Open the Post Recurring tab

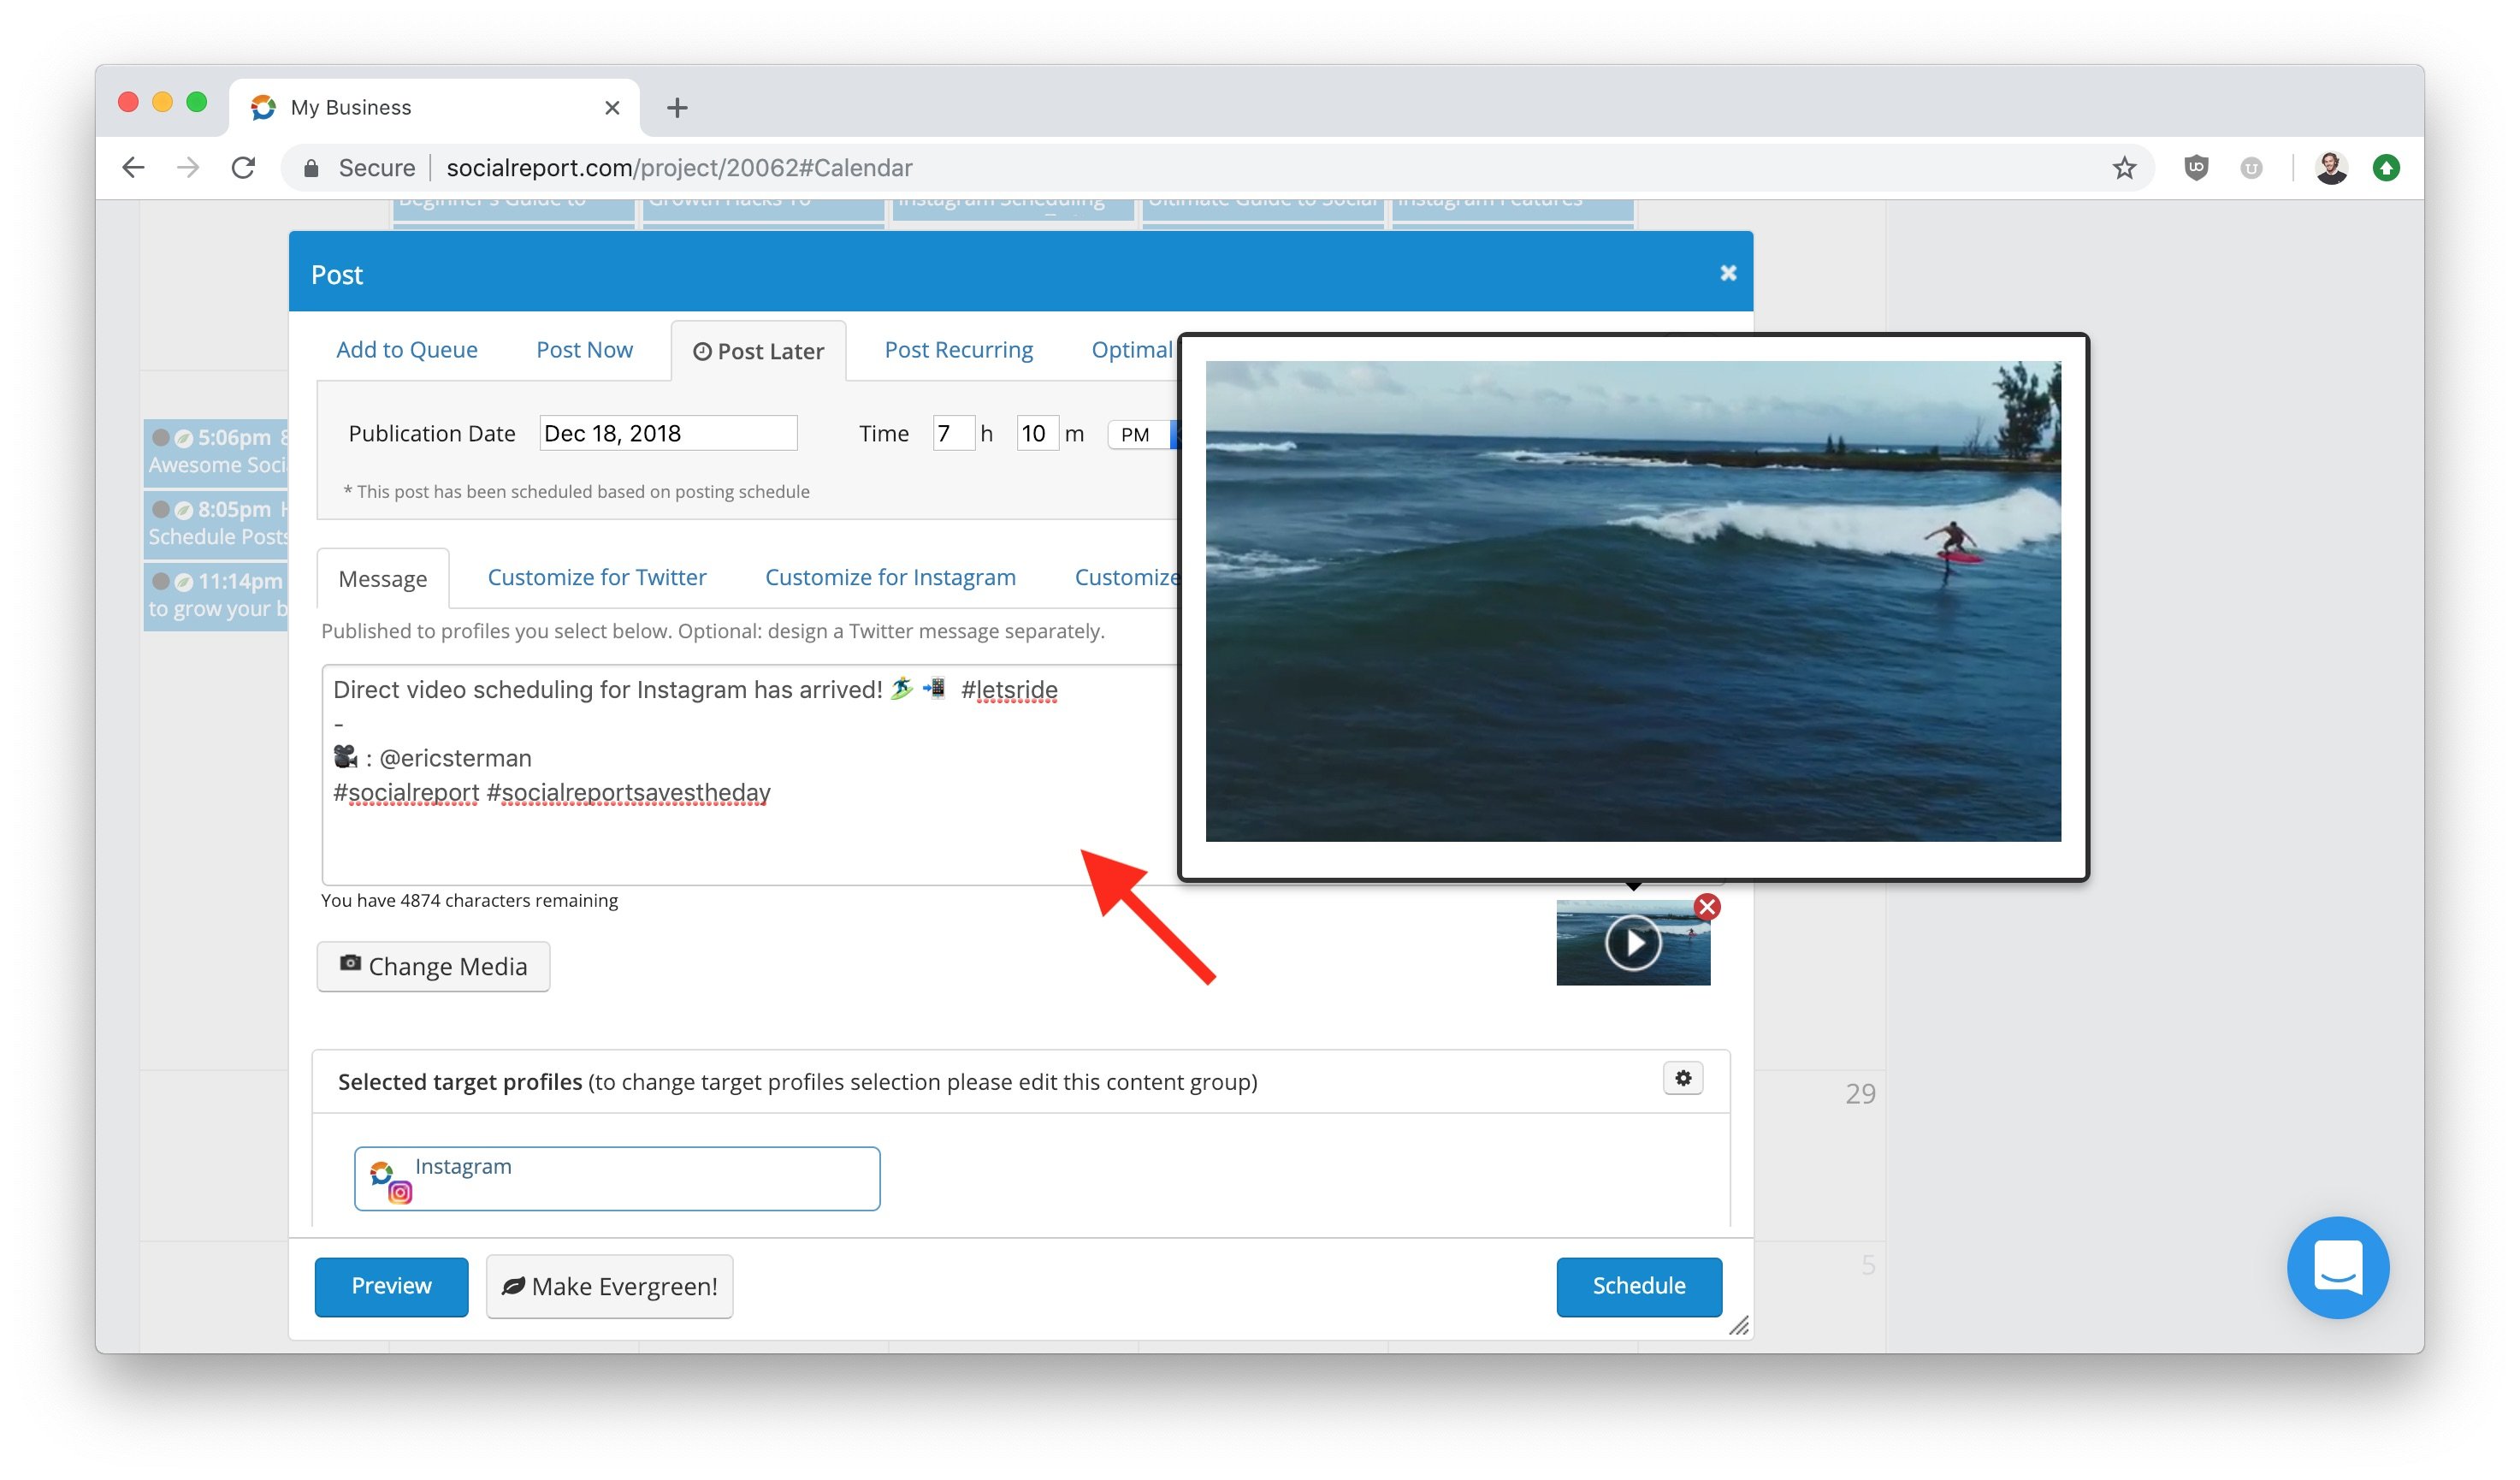pyautogui.click(x=958, y=350)
